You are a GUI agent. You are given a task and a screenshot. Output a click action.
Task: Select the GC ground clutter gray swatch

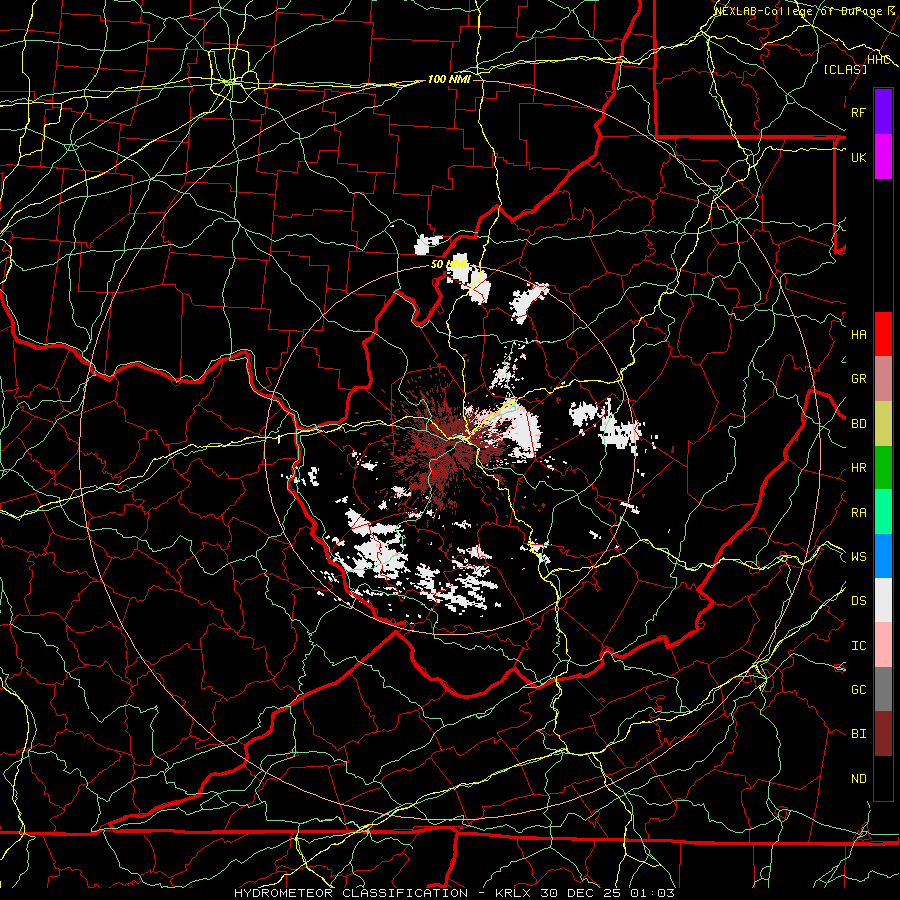coord(883,689)
